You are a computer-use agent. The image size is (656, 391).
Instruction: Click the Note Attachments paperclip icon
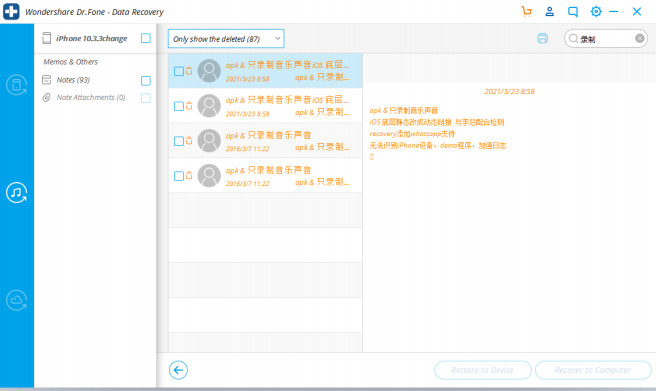tap(46, 97)
